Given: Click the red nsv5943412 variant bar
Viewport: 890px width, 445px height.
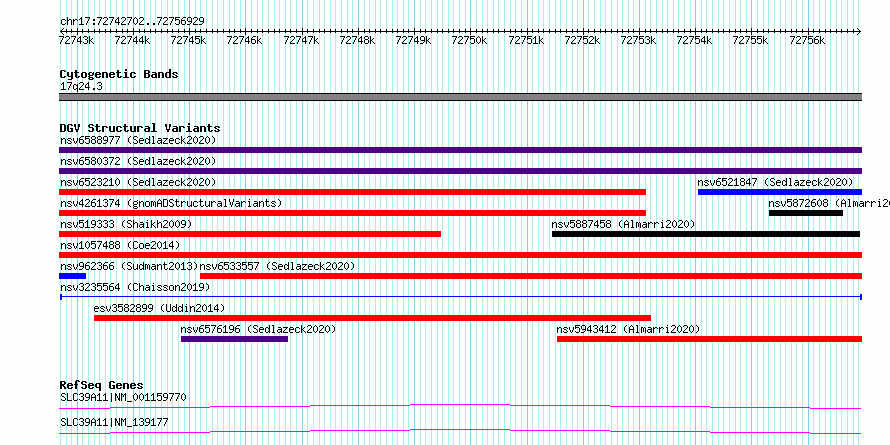Looking at the screenshot, I should click(710, 339).
